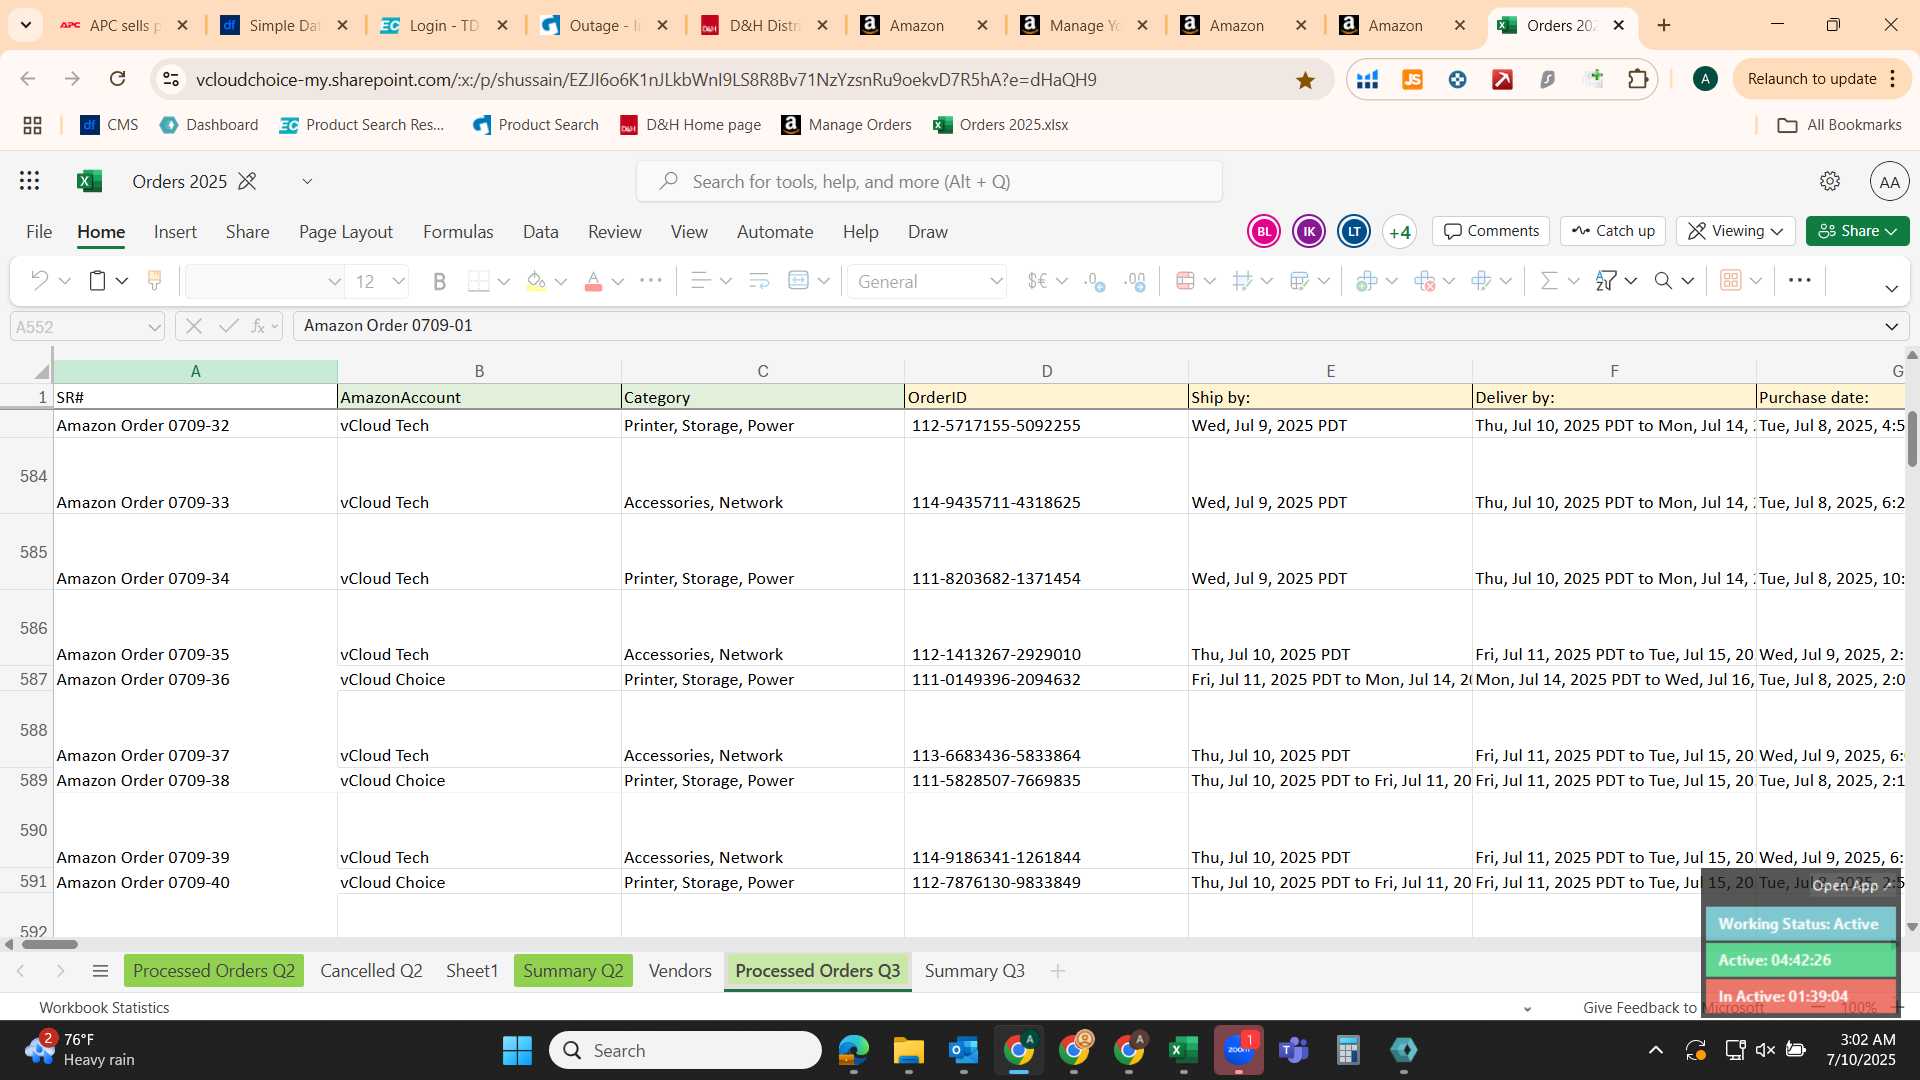Viewport: 1920px width, 1080px height.
Task: Click the Find and Select magnifier icon
Action: point(1663,281)
